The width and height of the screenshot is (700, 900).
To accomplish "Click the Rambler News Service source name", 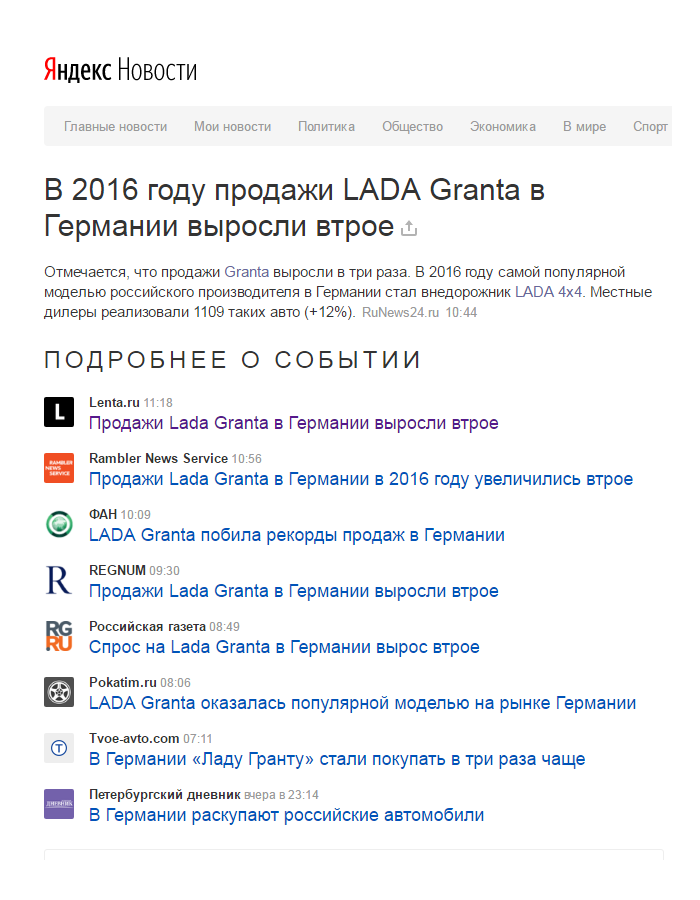I will [x=158, y=458].
